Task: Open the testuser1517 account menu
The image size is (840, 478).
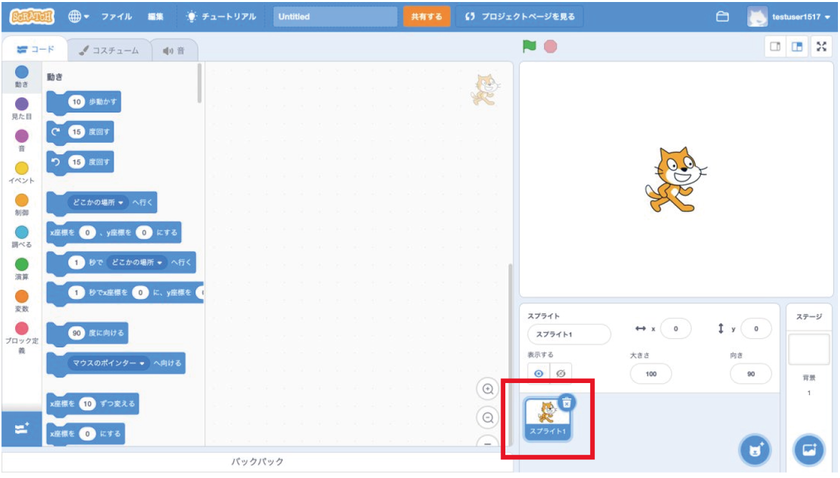Action: click(x=789, y=17)
